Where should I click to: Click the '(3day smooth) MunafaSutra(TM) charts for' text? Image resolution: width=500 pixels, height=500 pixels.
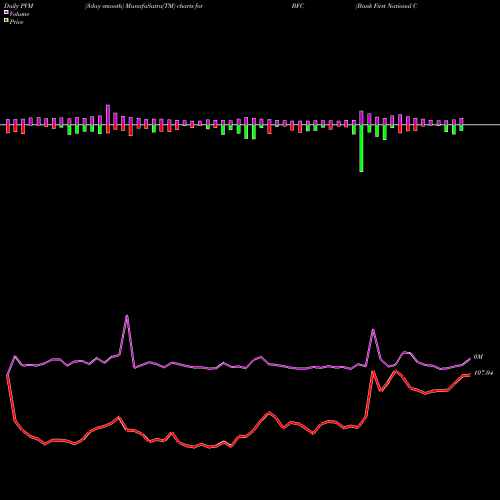click(x=144, y=6)
